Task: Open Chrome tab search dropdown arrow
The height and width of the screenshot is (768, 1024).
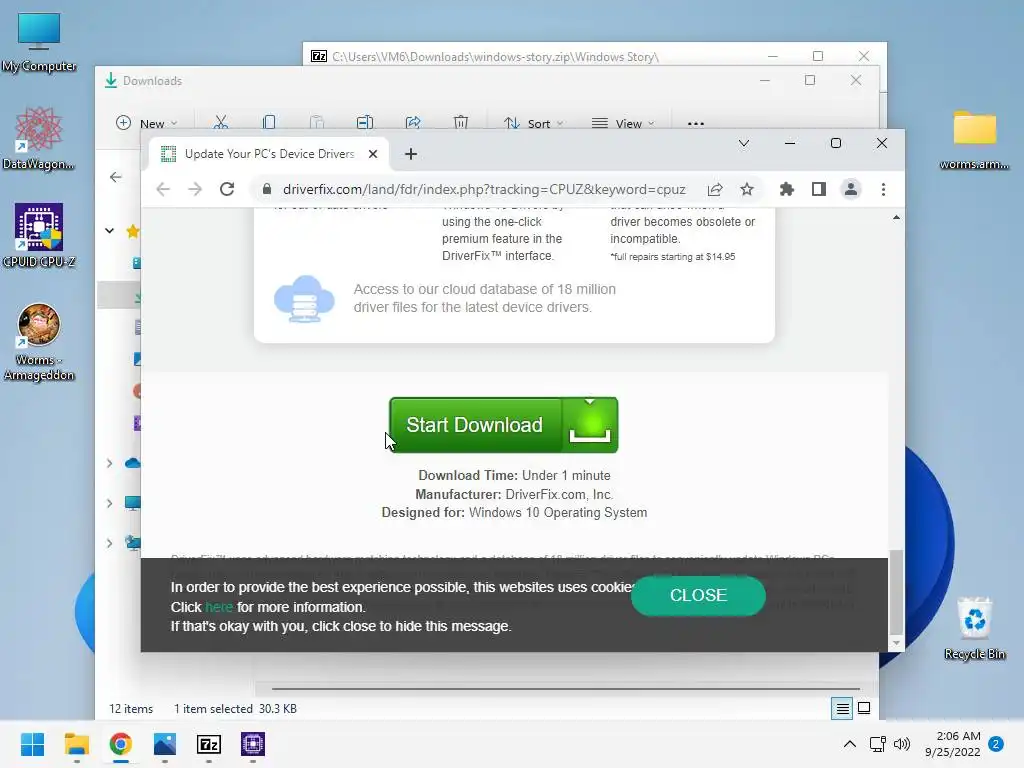Action: point(744,143)
